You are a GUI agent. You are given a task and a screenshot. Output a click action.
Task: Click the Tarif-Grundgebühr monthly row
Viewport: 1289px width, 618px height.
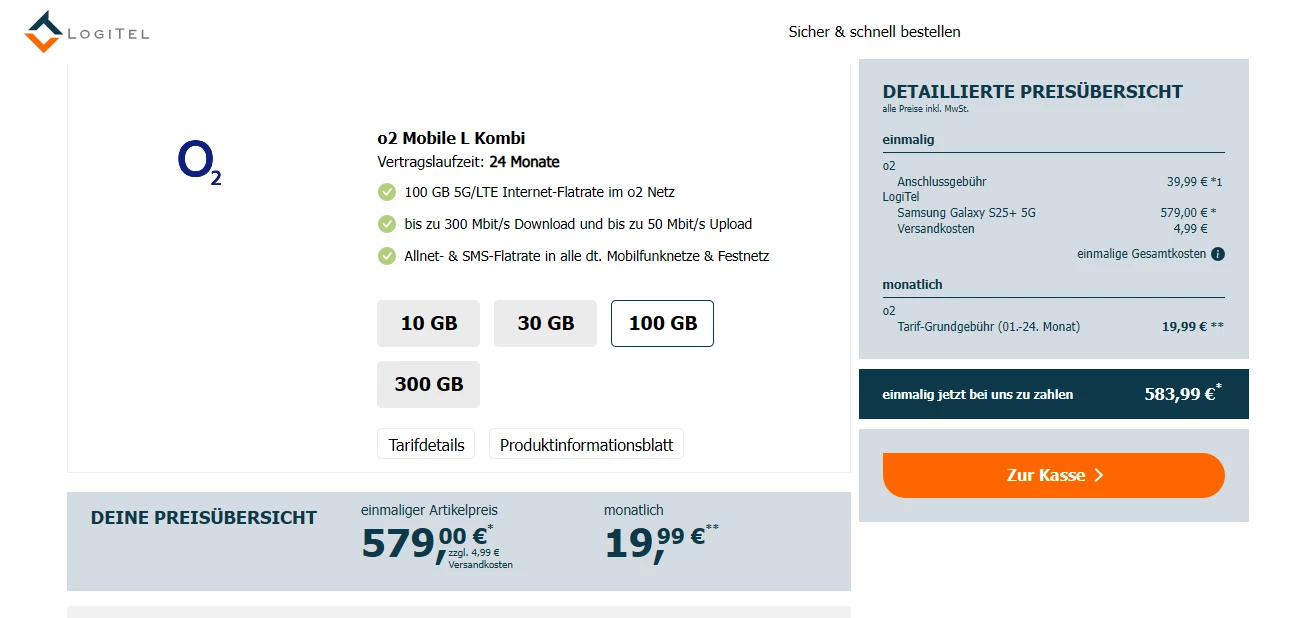click(x=988, y=327)
